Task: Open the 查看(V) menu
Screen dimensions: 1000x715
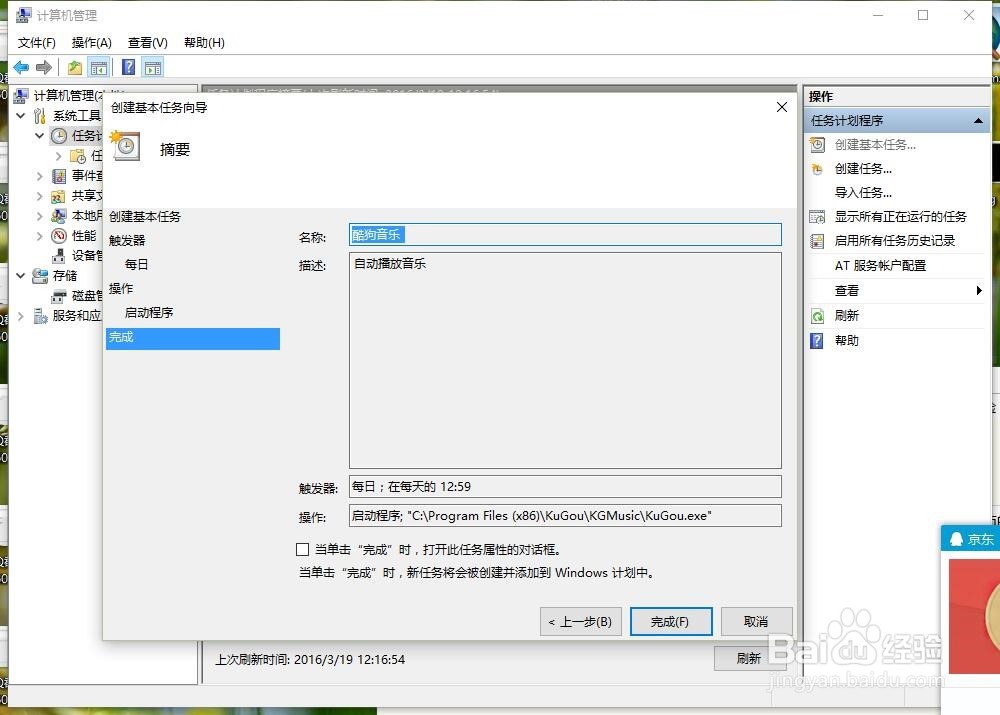Action: (147, 43)
